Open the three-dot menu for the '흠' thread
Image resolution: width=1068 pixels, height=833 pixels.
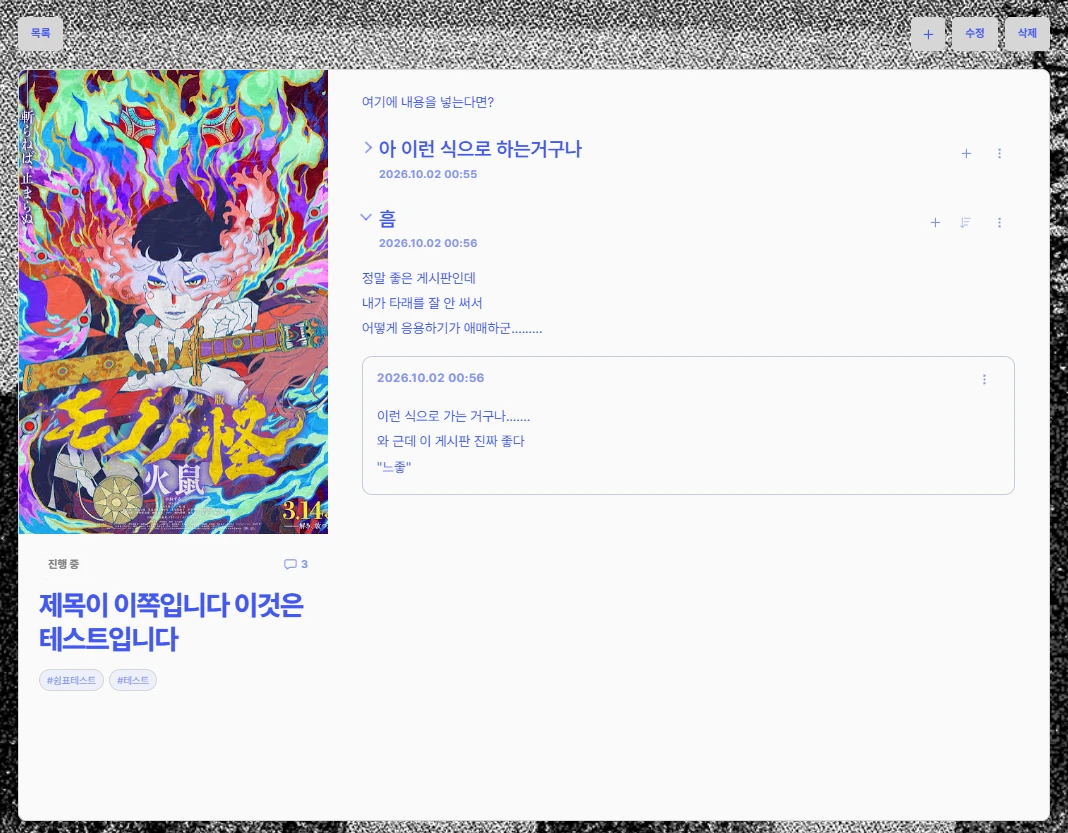[x=999, y=223]
